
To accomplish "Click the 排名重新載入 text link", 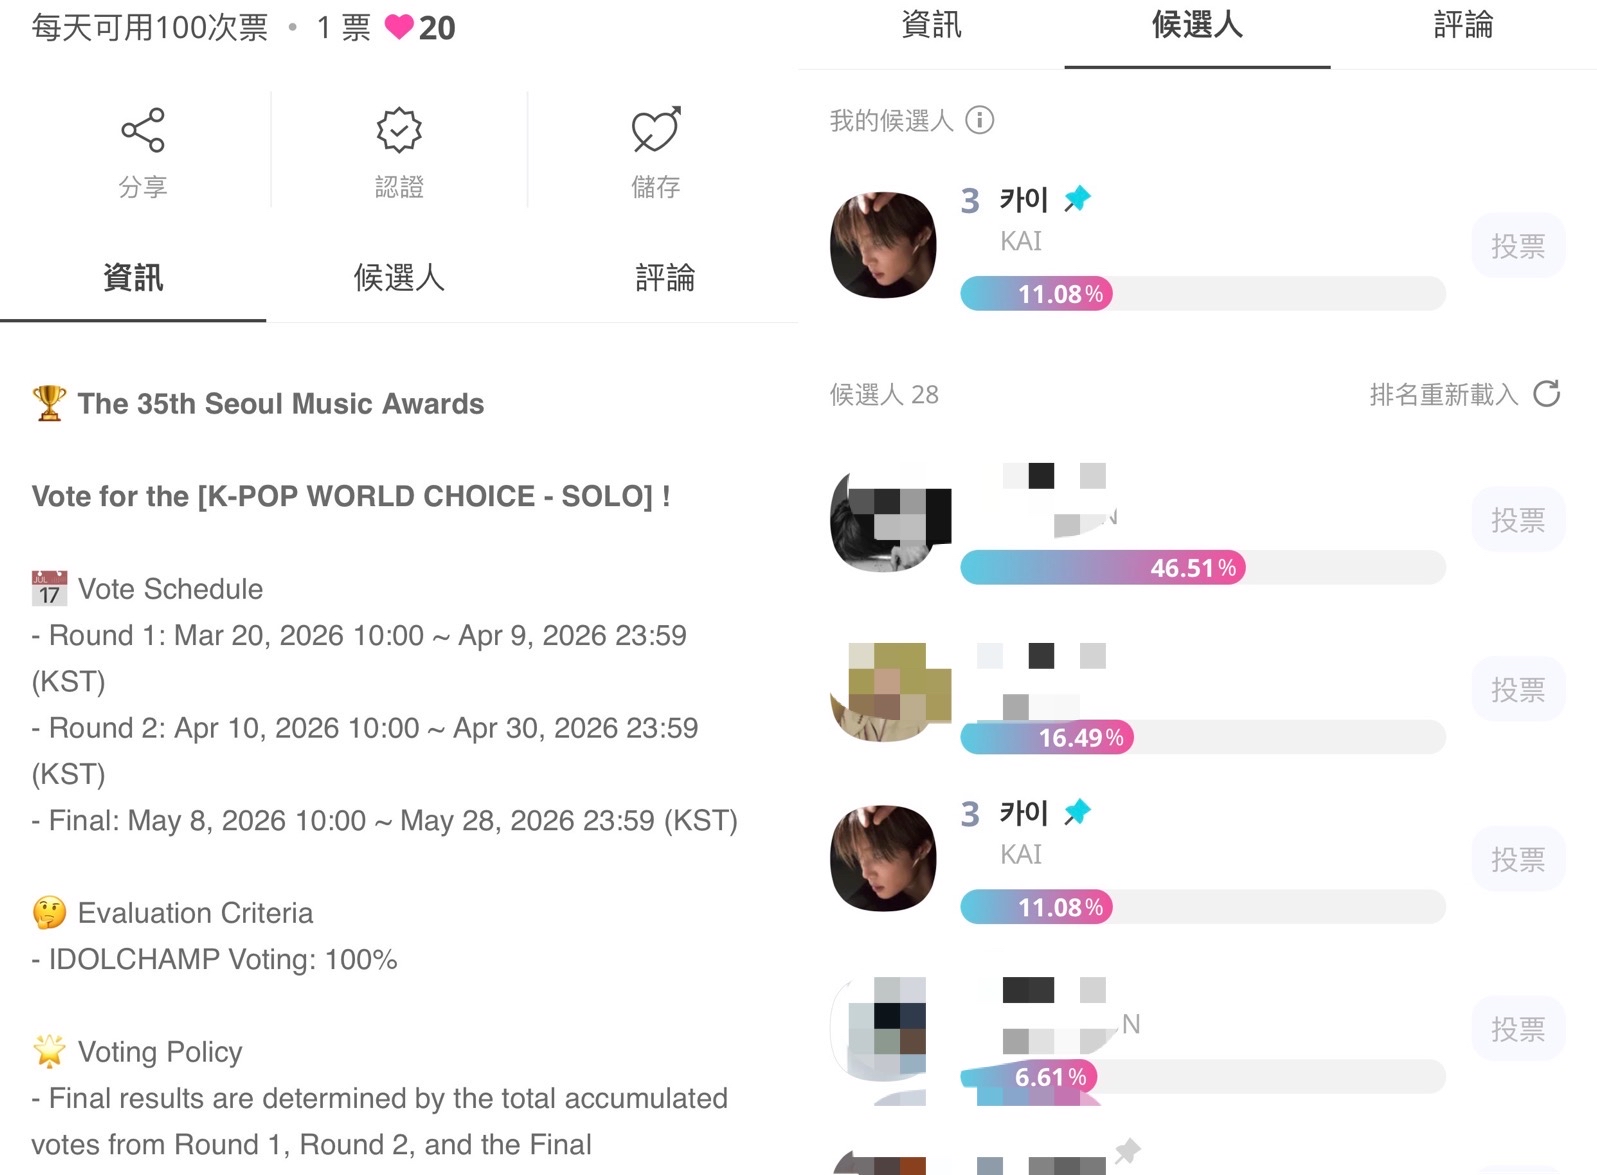I will pos(1443,395).
